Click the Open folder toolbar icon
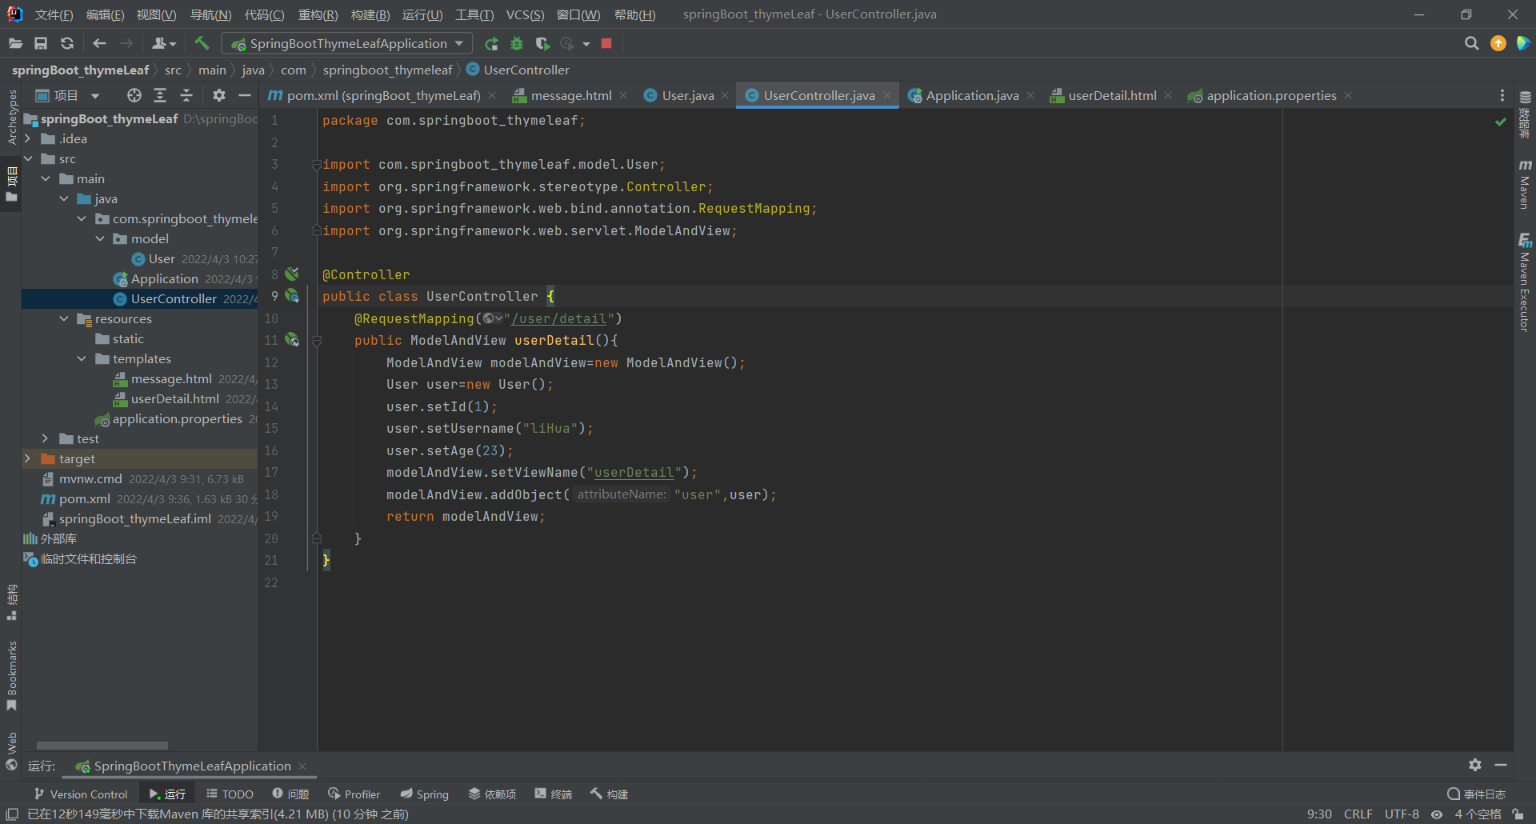1536x824 pixels. (15, 43)
